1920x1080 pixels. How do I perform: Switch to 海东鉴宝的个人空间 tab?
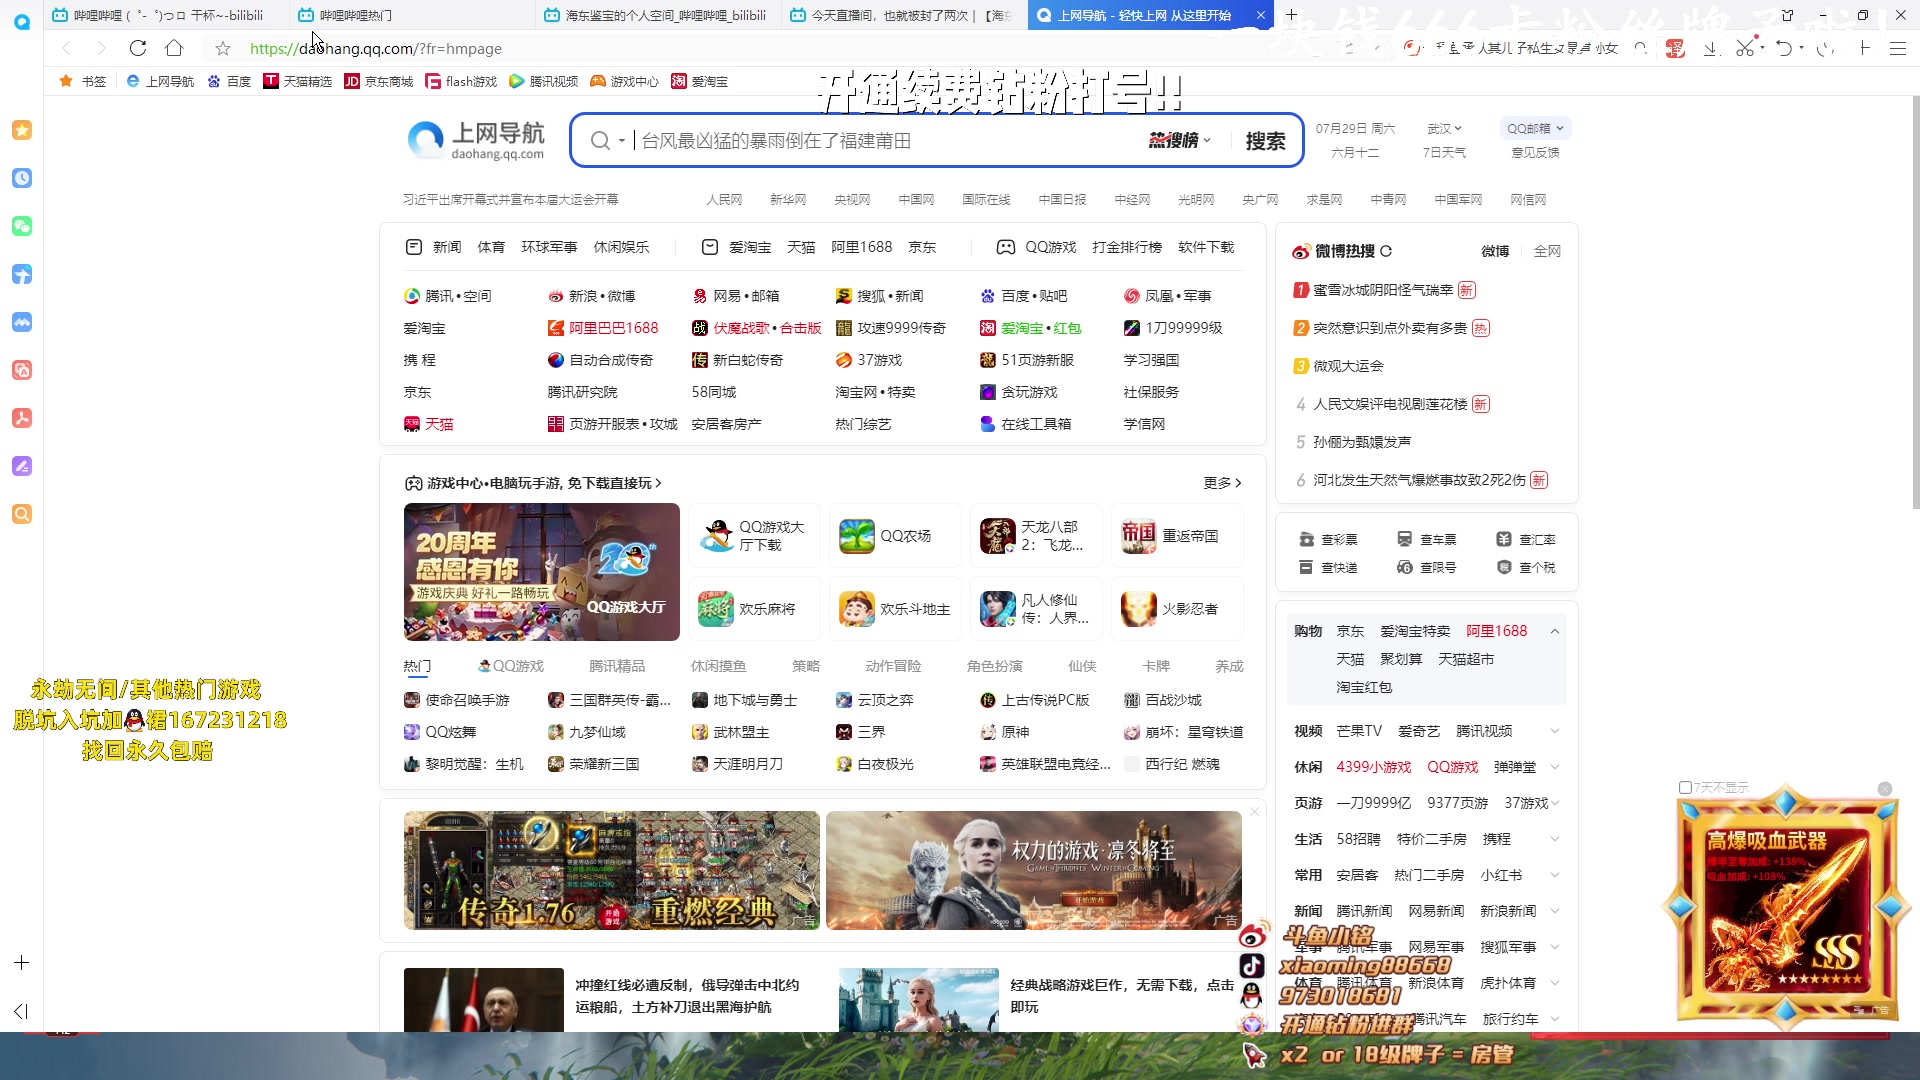[x=658, y=15]
